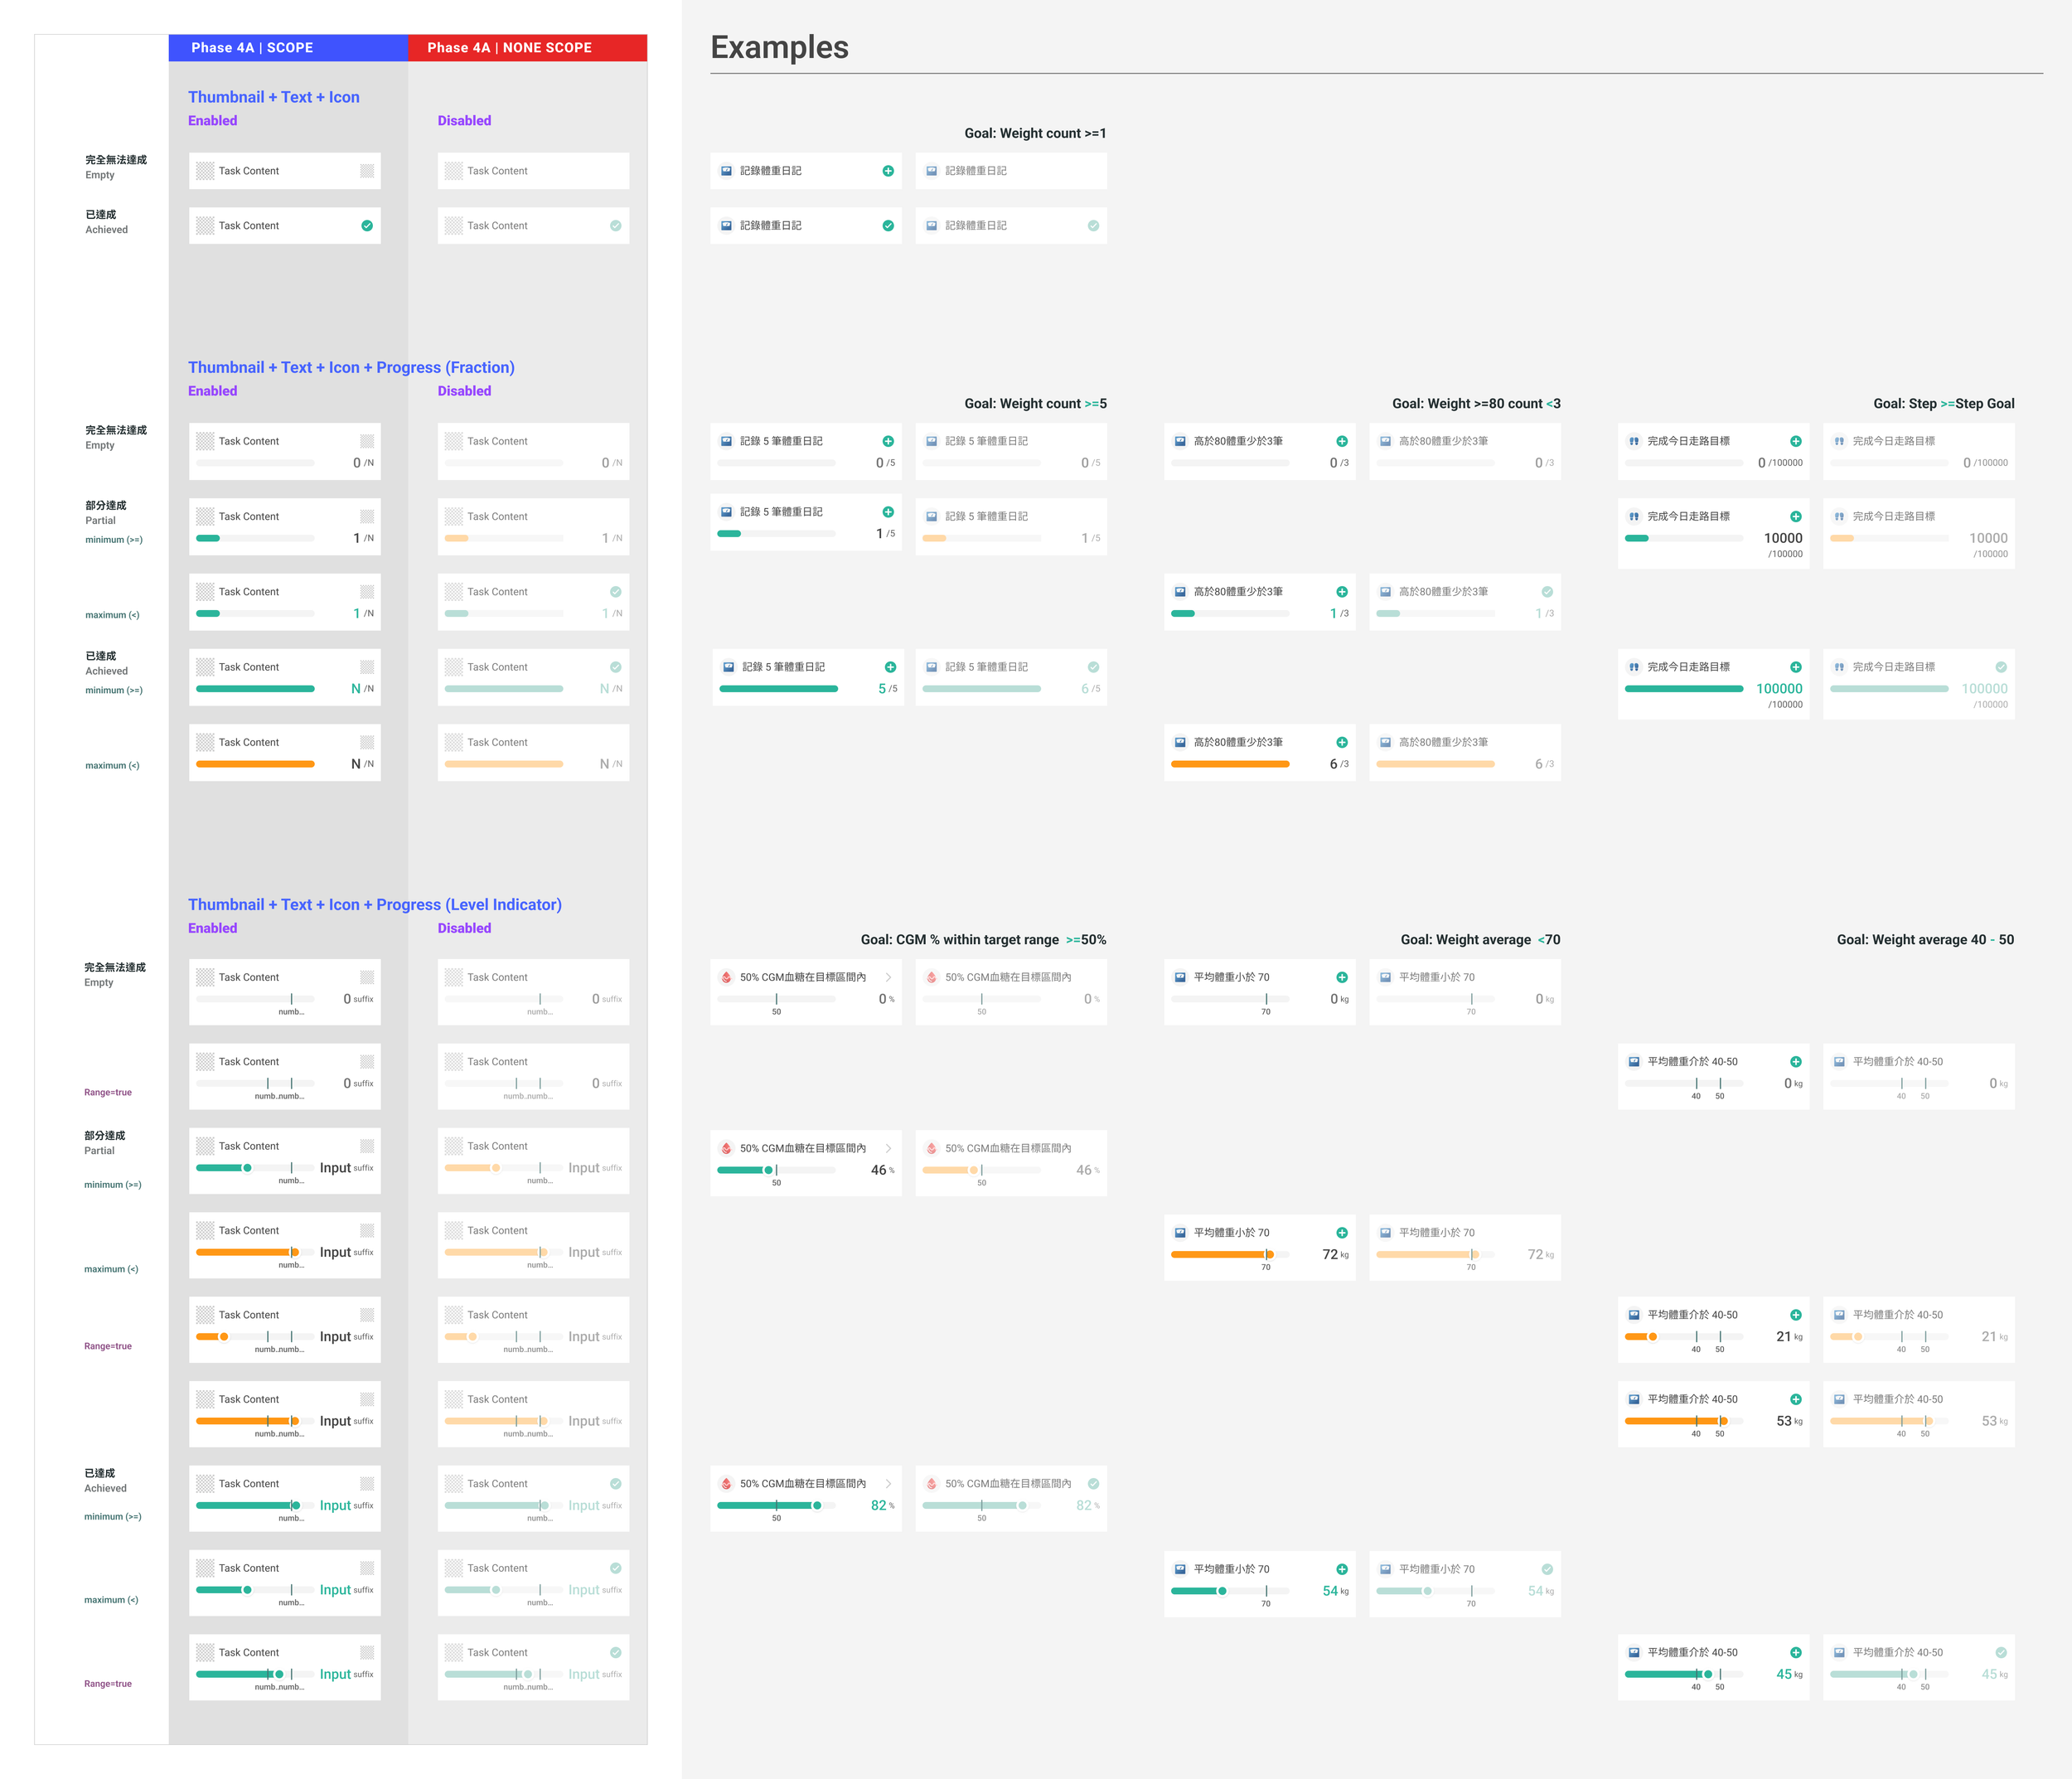Expand chevron on enabled CGM card showing 82%
Image resolution: width=2072 pixels, height=1779 pixels.
pos(888,1483)
